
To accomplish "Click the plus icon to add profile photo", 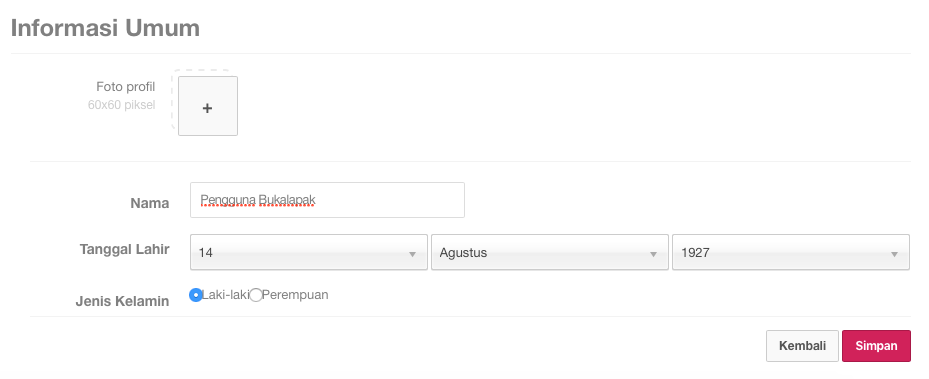I will click(x=207, y=108).
